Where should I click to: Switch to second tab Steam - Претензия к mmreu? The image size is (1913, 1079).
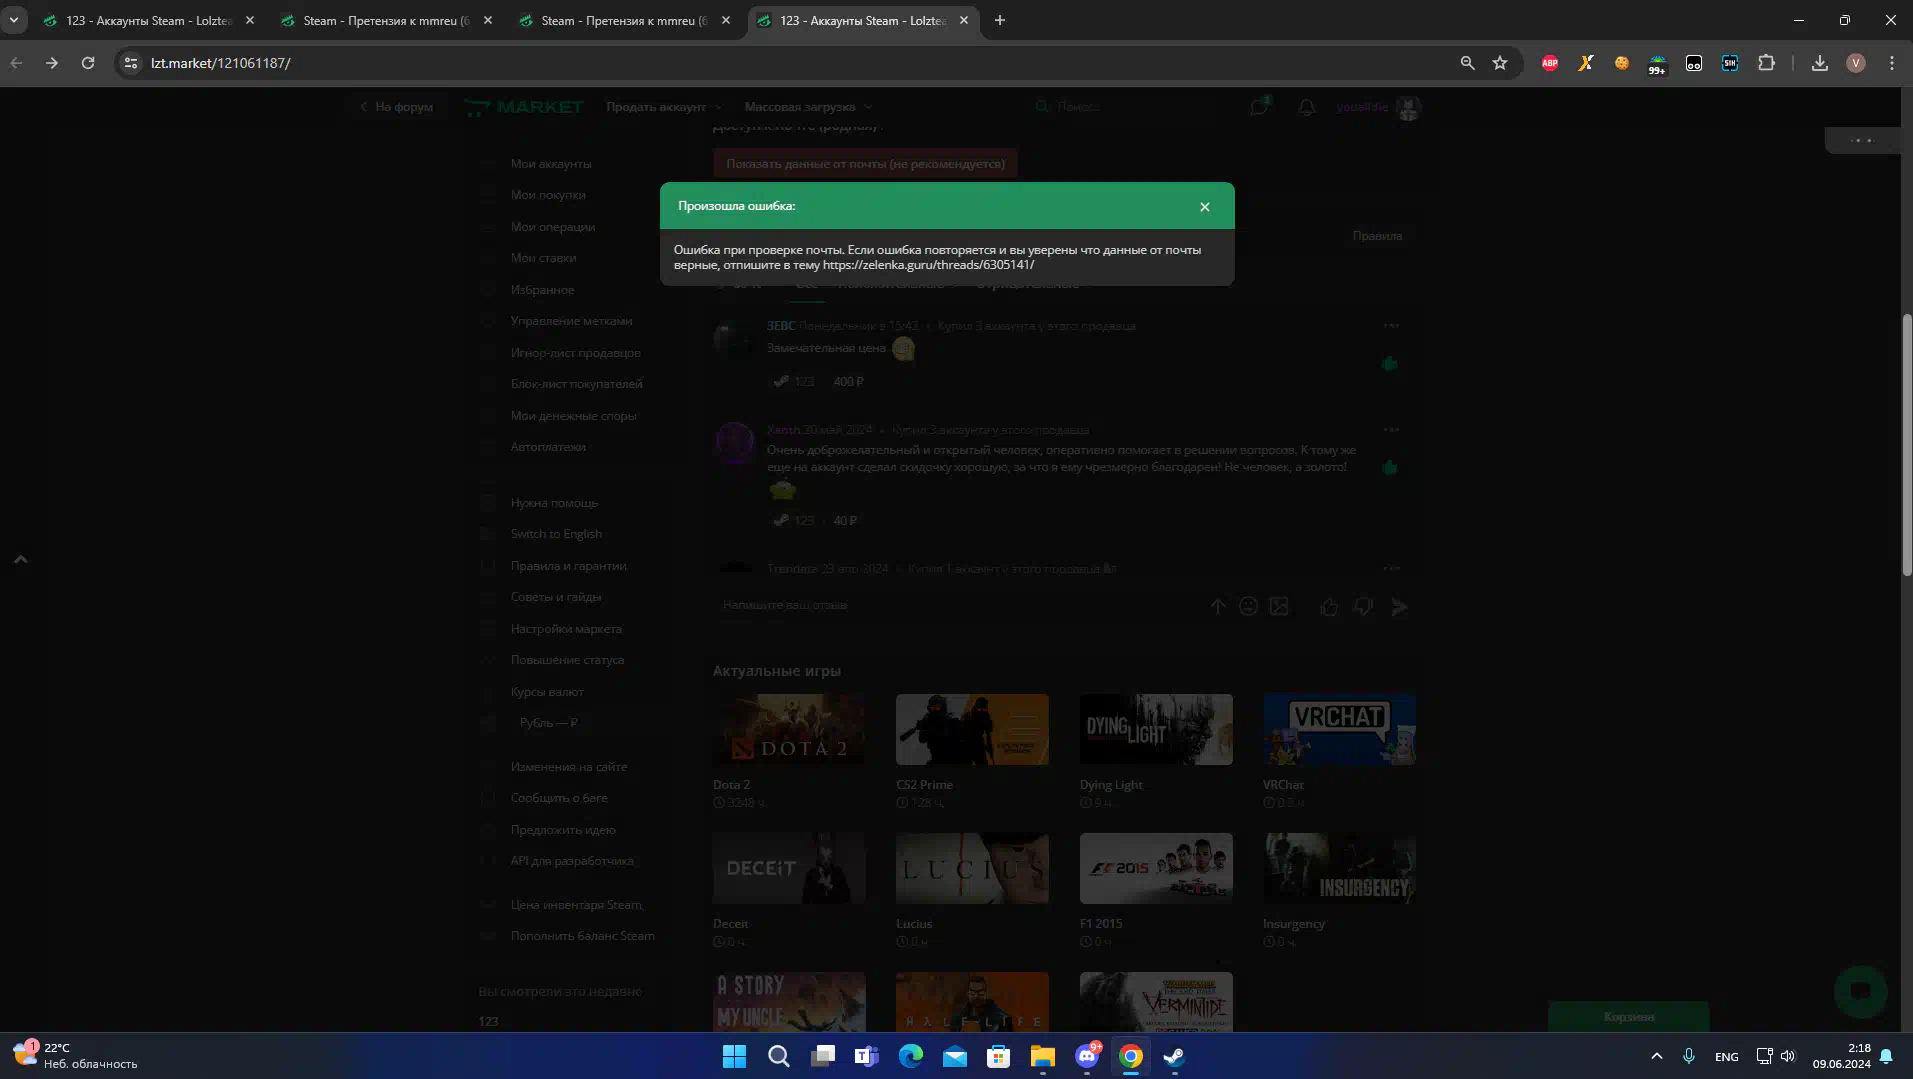386,20
